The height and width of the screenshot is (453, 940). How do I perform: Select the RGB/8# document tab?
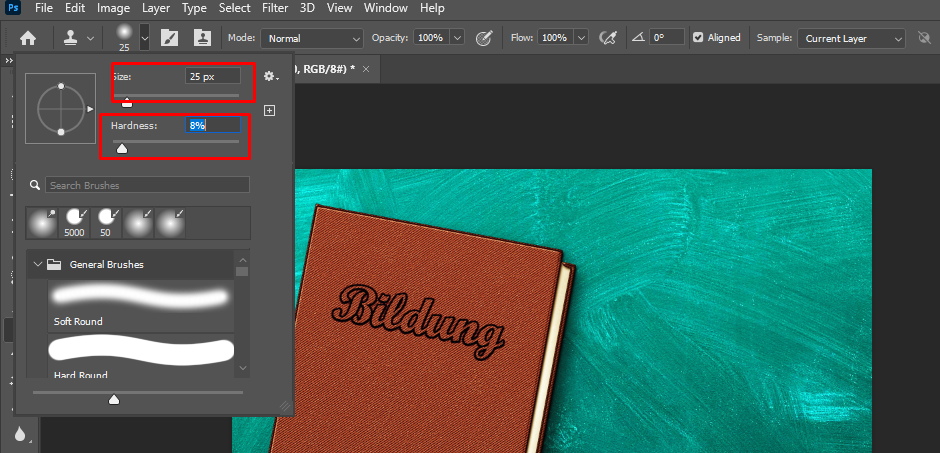(335, 69)
